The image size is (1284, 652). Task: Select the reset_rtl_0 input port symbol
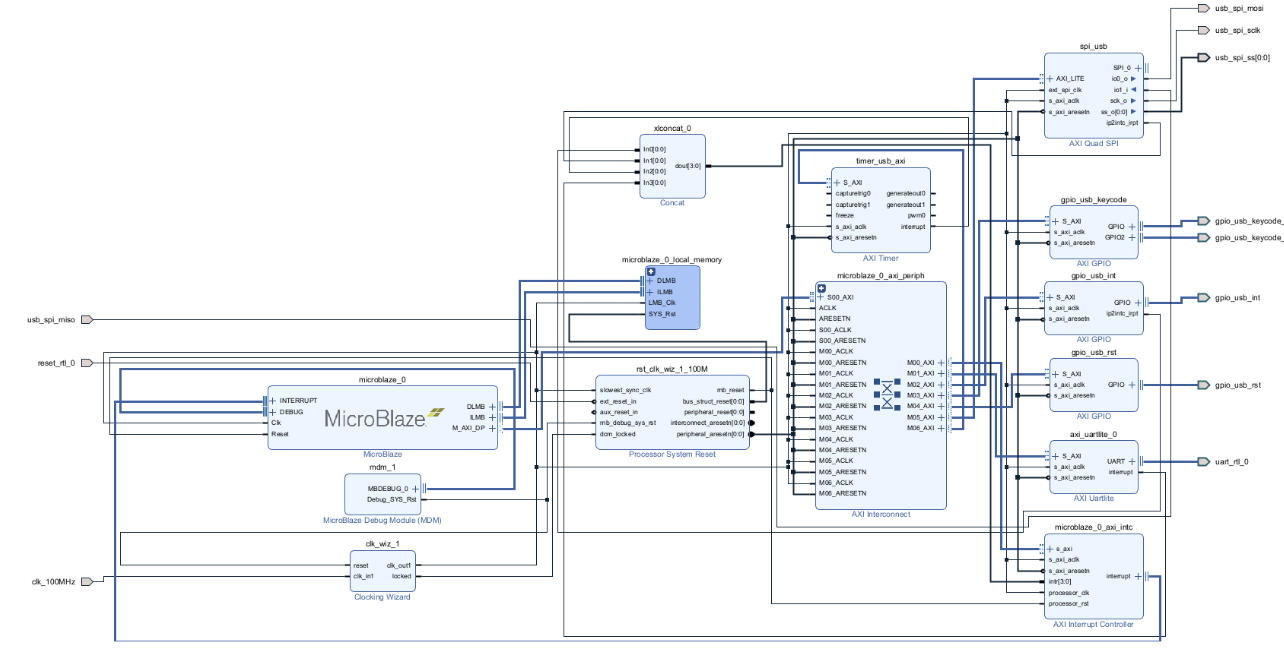pyautogui.click(x=86, y=362)
